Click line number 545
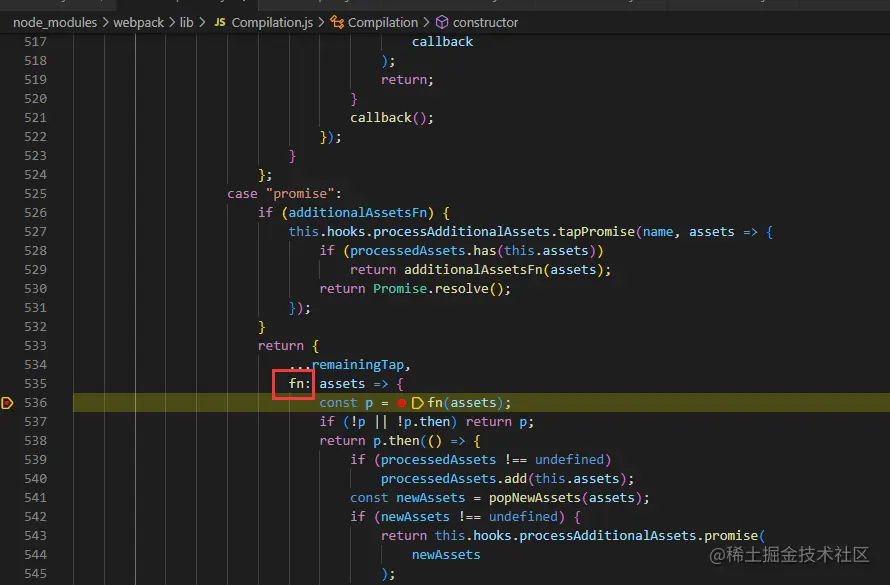Image resolution: width=890 pixels, height=585 pixels. (x=35, y=574)
